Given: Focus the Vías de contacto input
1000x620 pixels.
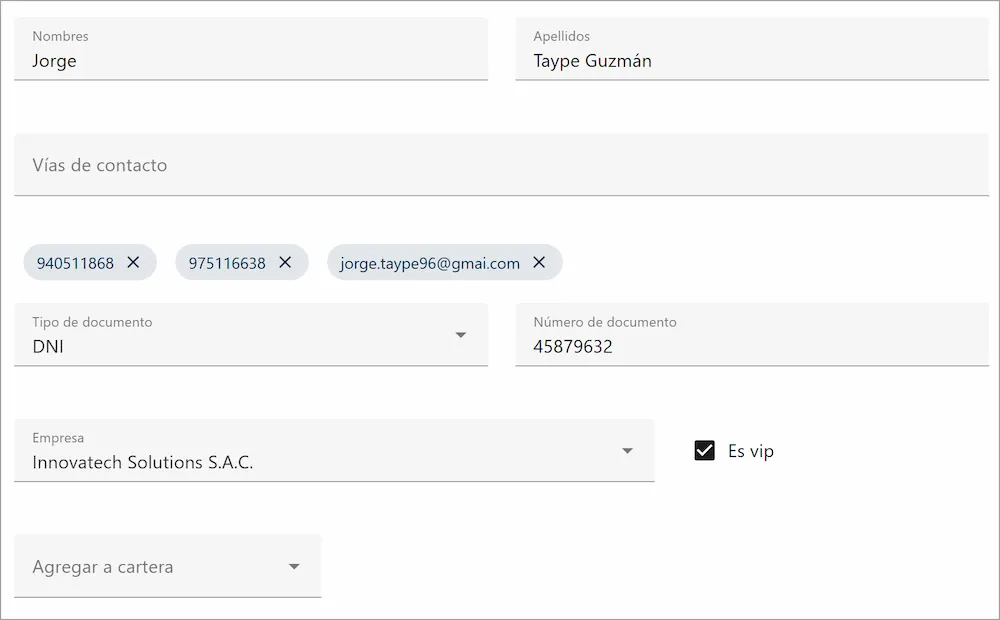Looking at the screenshot, I should coord(500,165).
